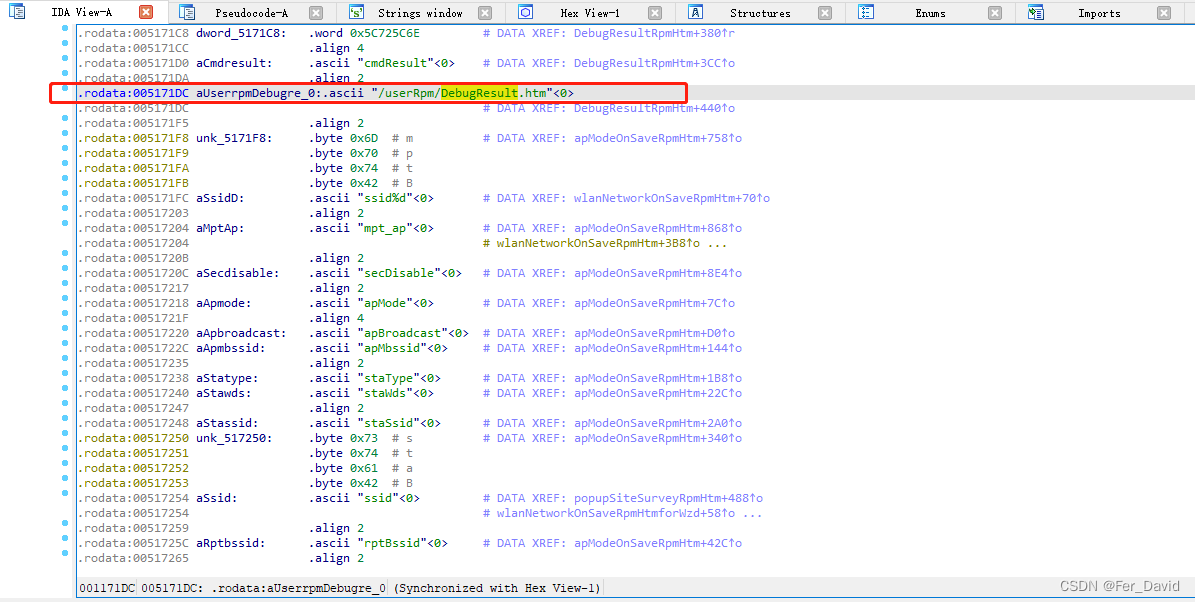Viewport: 1195px width, 602px height.
Task: Close the Structures tab
Action: (x=825, y=13)
